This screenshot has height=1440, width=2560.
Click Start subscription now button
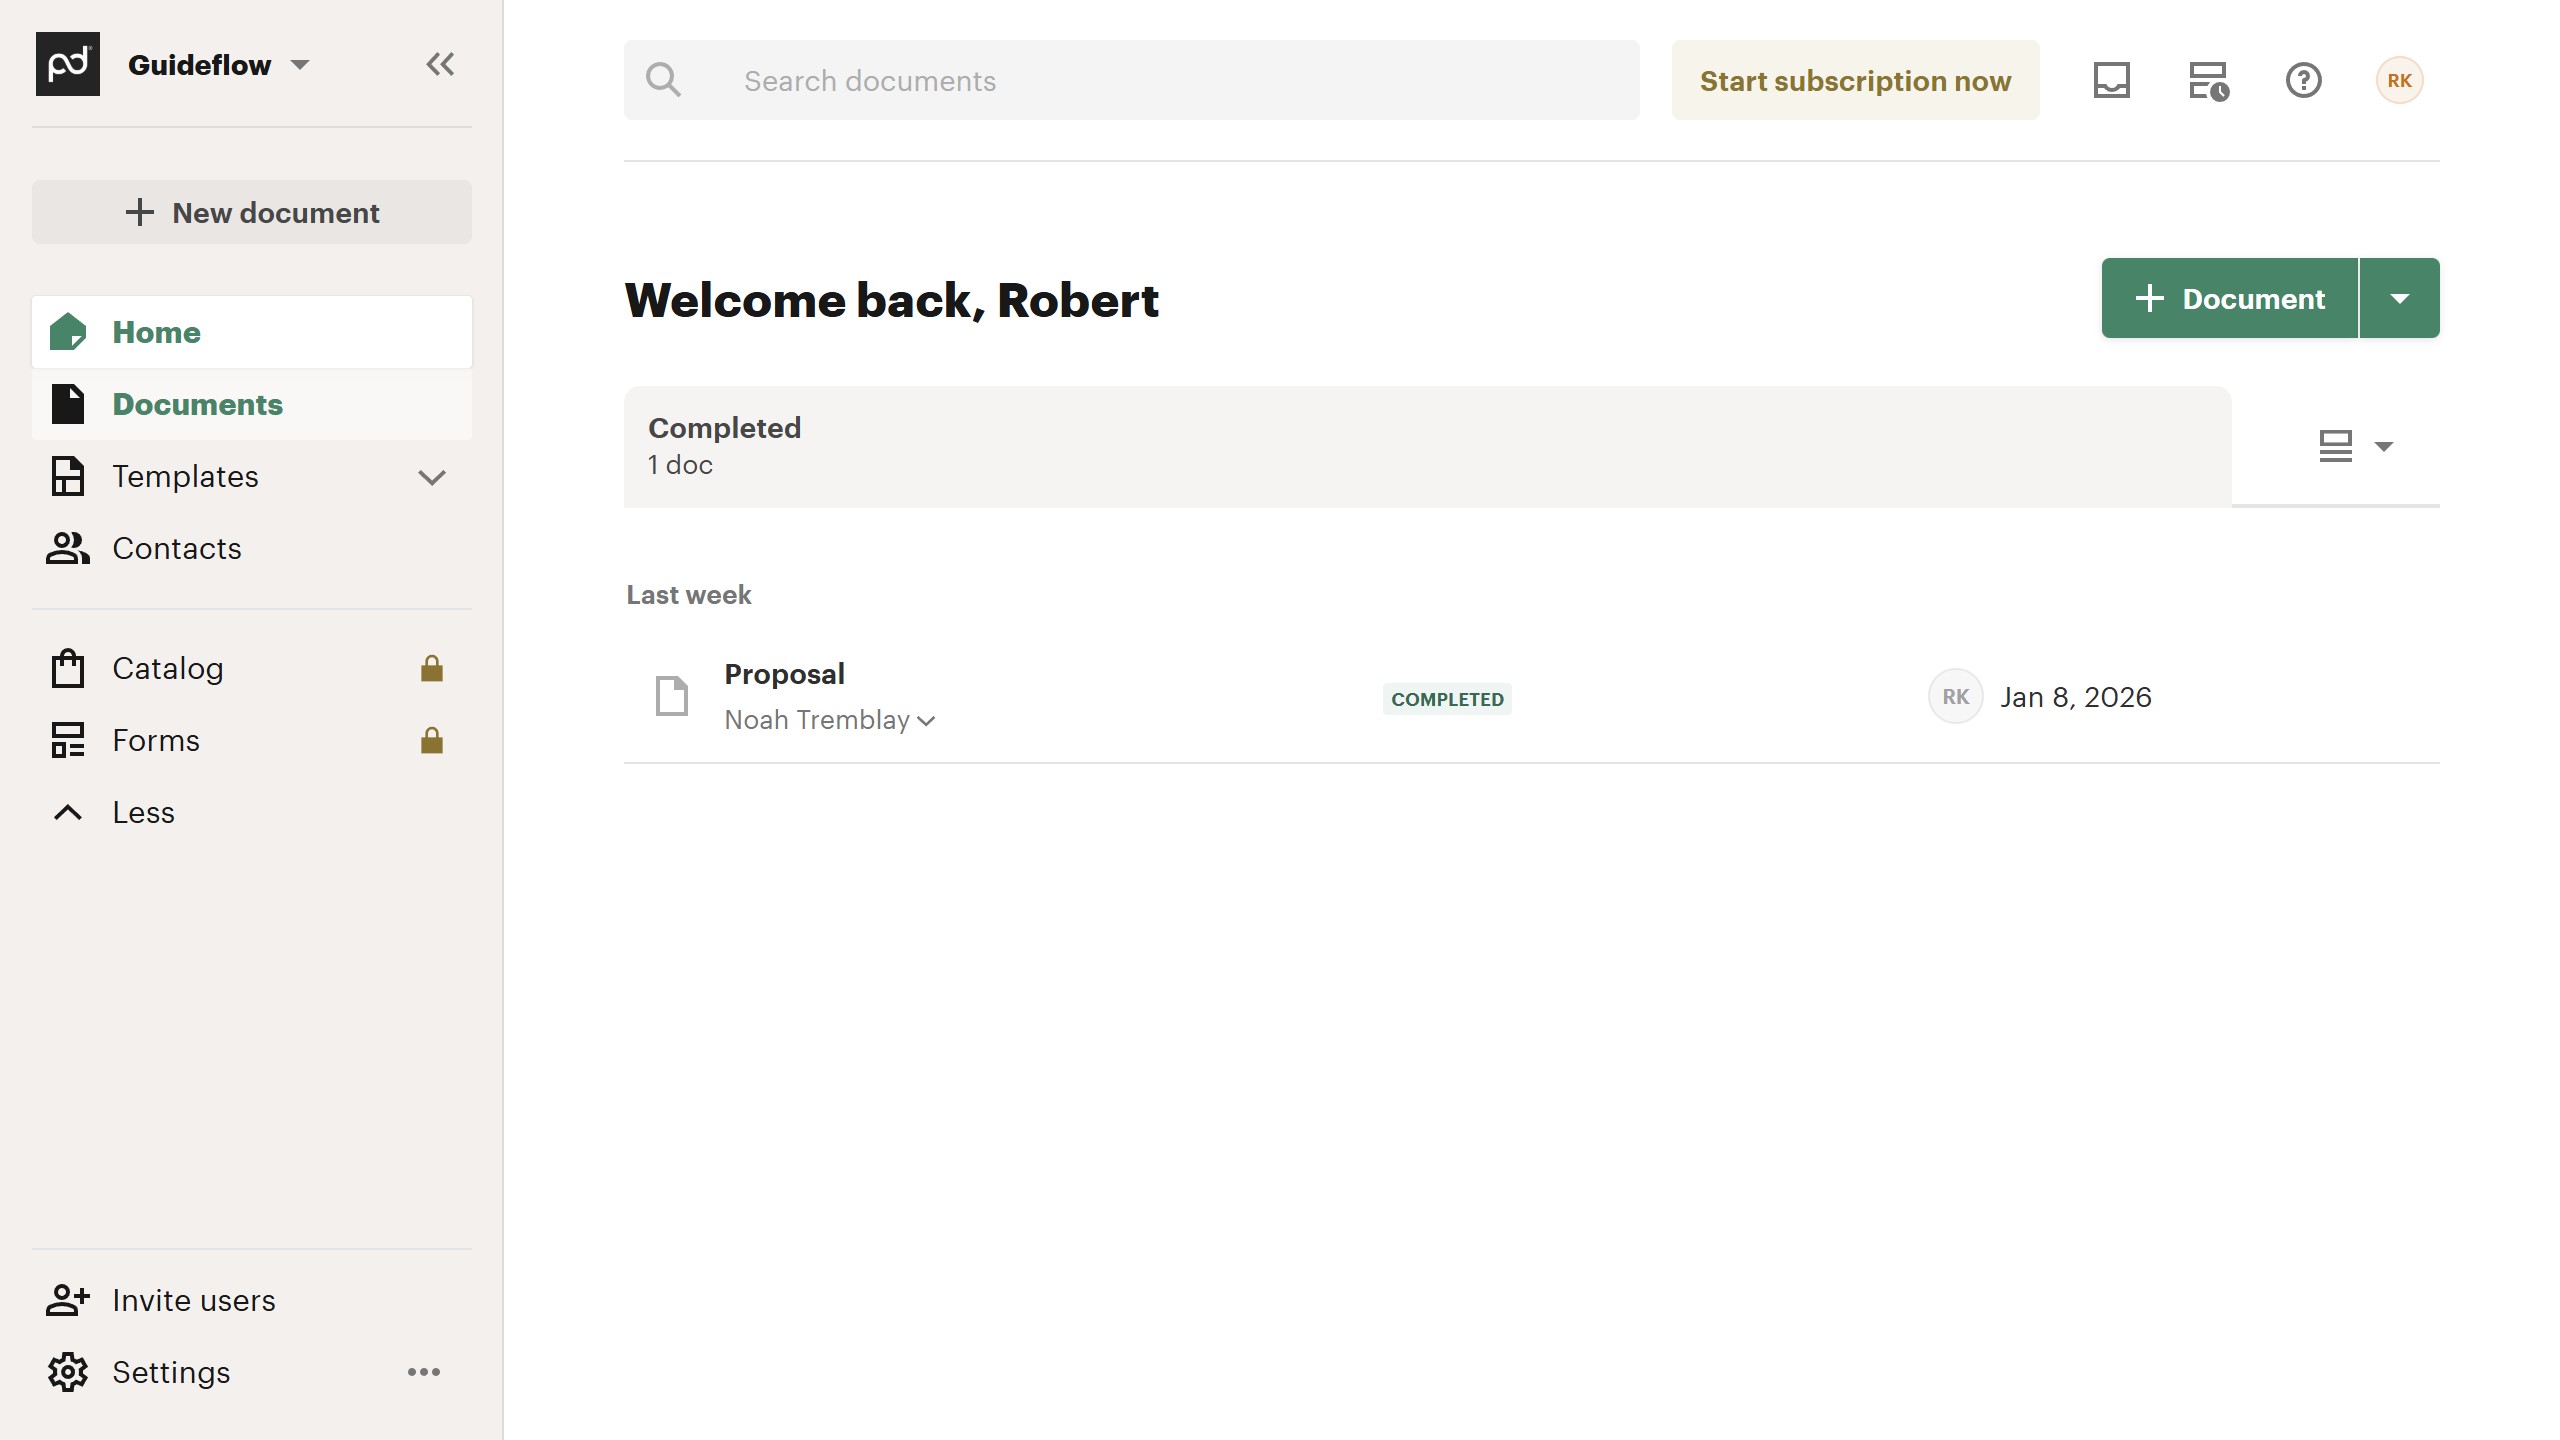click(1855, 80)
